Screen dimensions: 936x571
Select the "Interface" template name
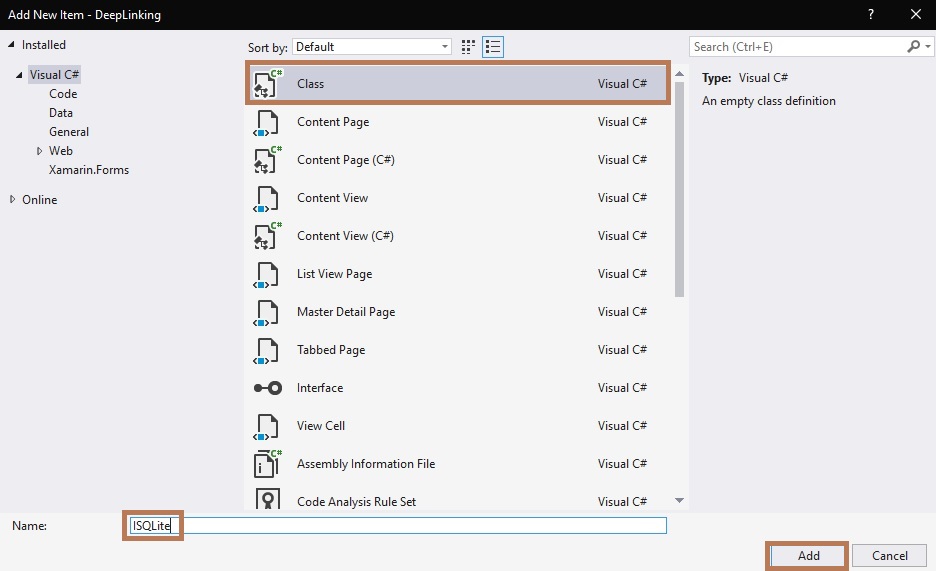click(x=320, y=388)
